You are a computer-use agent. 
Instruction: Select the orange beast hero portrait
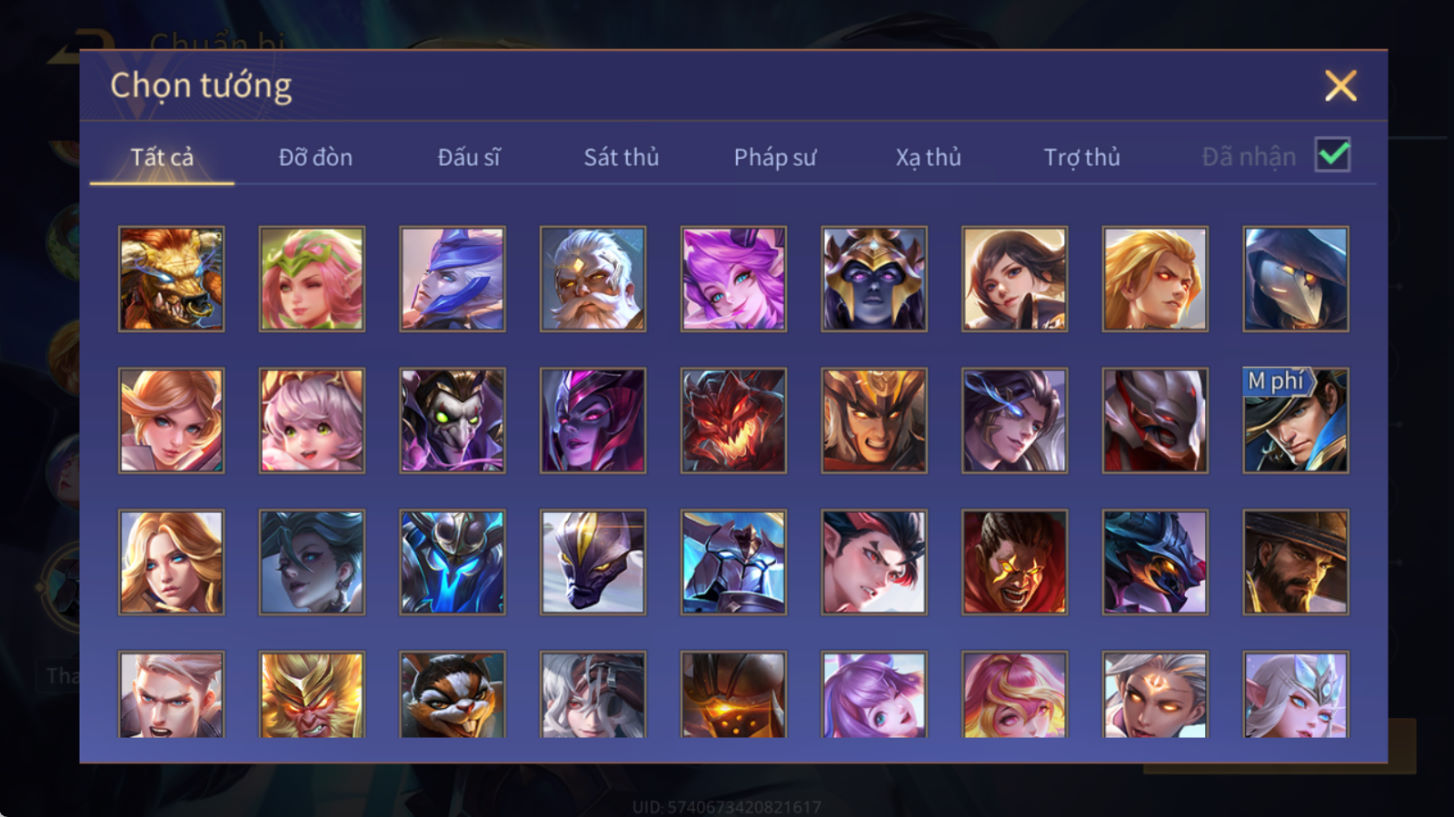[x=171, y=279]
